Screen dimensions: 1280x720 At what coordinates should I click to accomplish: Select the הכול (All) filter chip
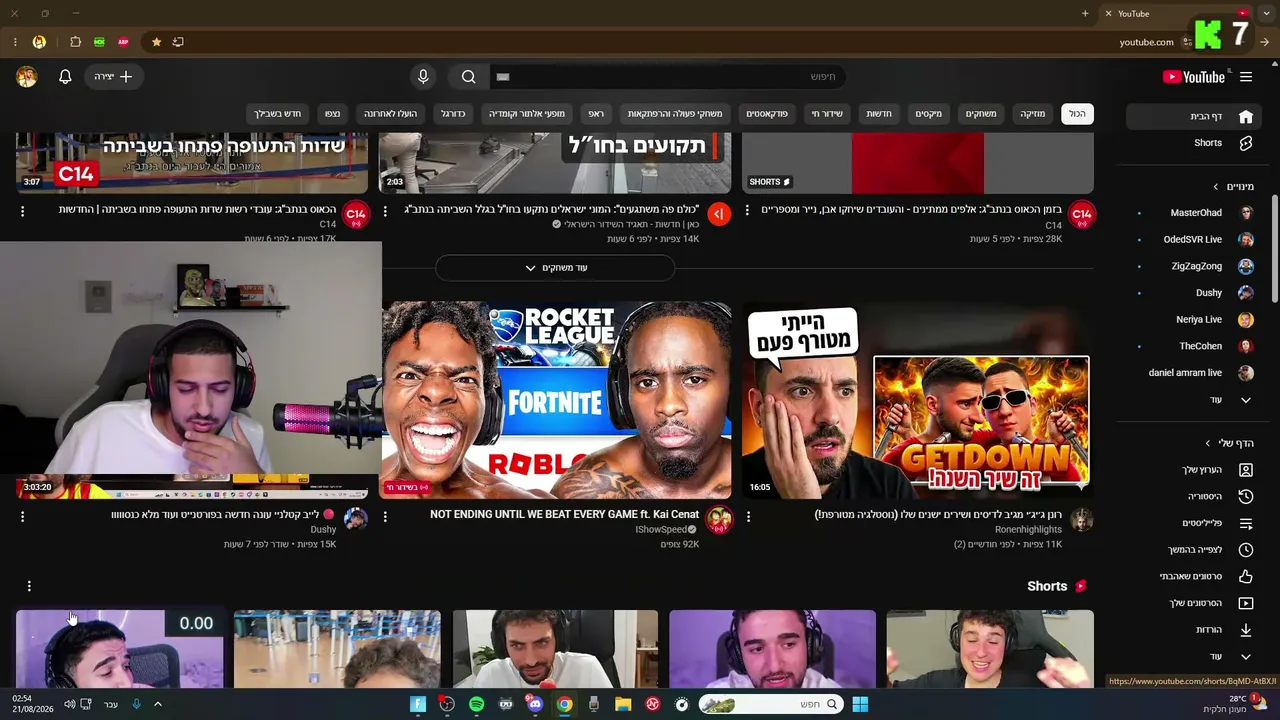[x=1077, y=114]
